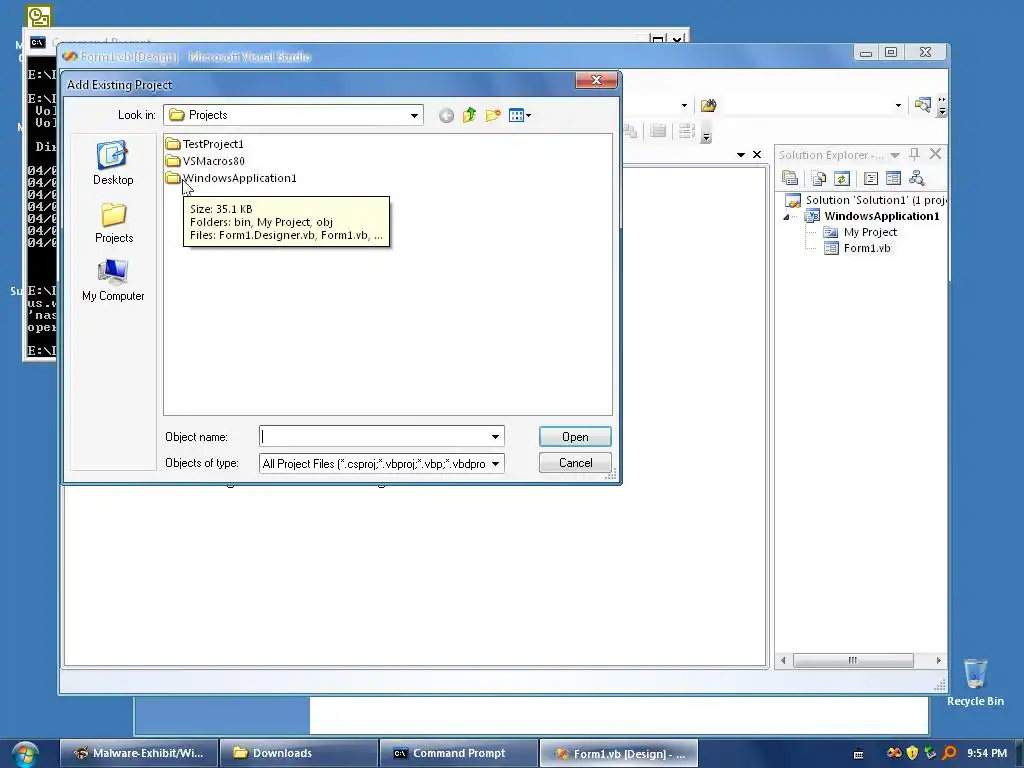The image size is (1024, 768).
Task: Toggle auto-hide pin on Solution Explorer
Action: pos(914,154)
